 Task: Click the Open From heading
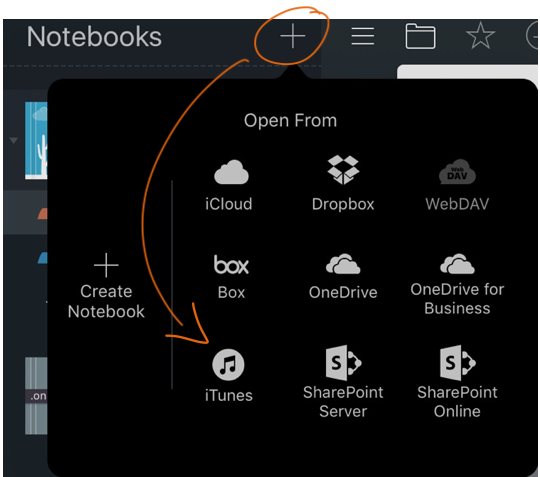290,121
